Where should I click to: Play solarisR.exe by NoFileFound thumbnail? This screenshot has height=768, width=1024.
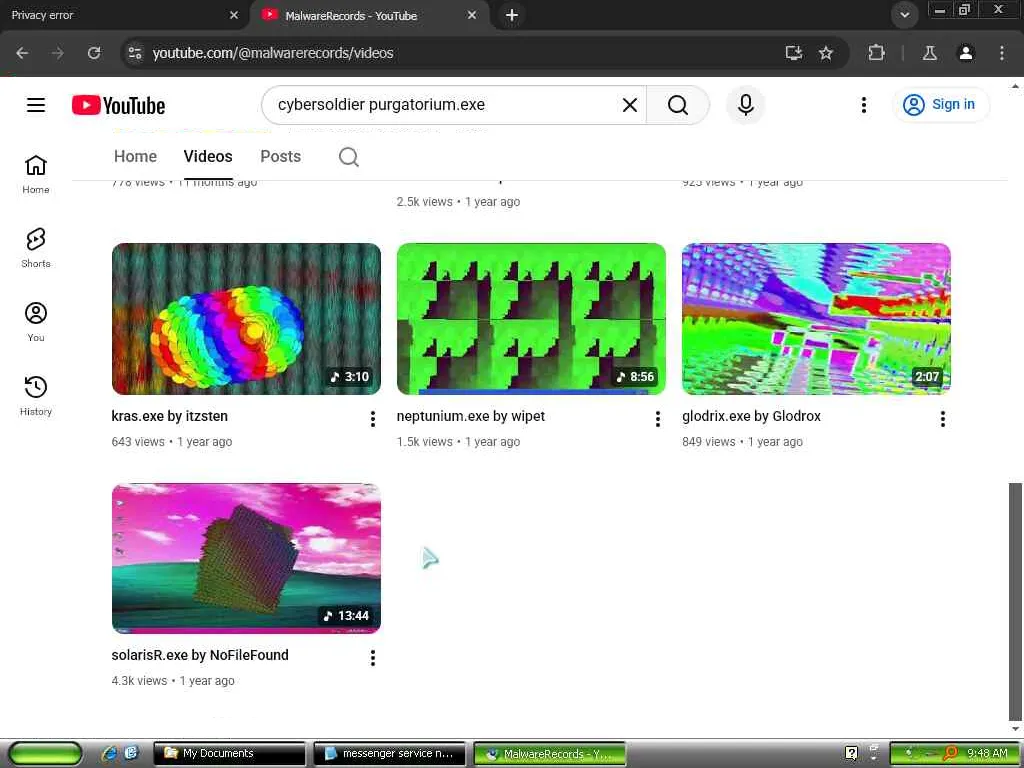pyautogui.click(x=246, y=558)
